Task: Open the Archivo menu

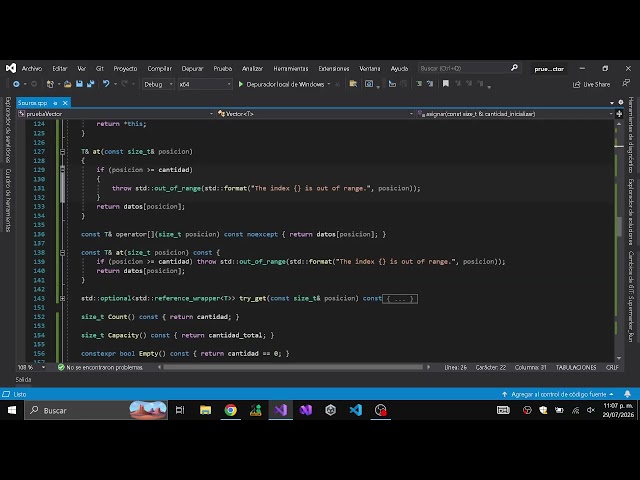Action: tap(32, 69)
